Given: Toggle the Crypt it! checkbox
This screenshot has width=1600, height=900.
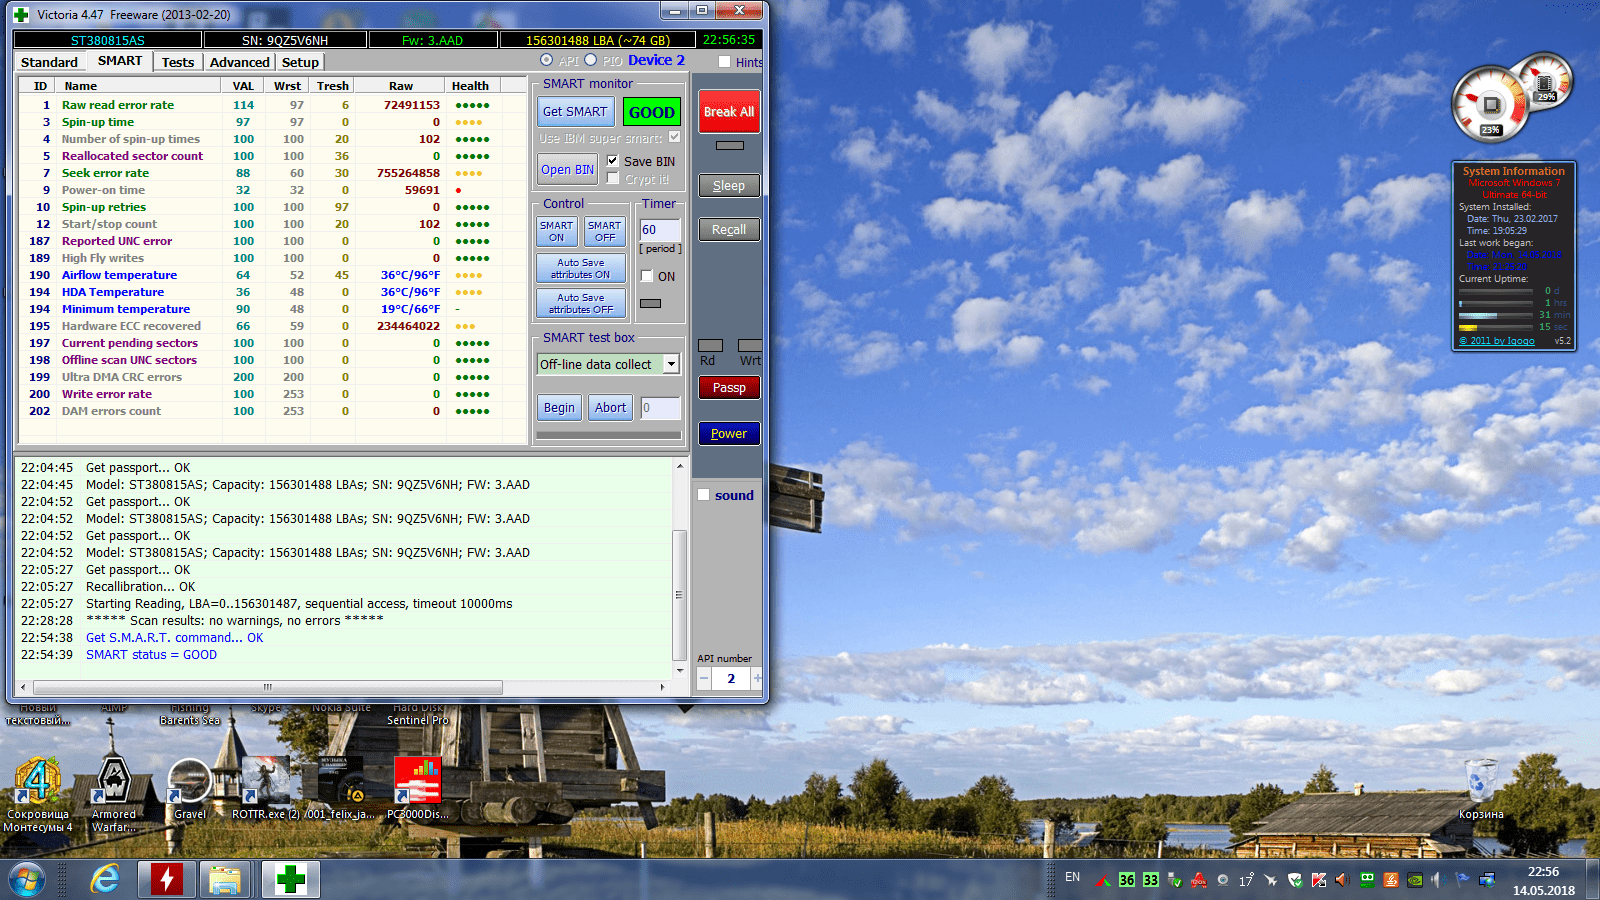Looking at the screenshot, I should point(613,179).
